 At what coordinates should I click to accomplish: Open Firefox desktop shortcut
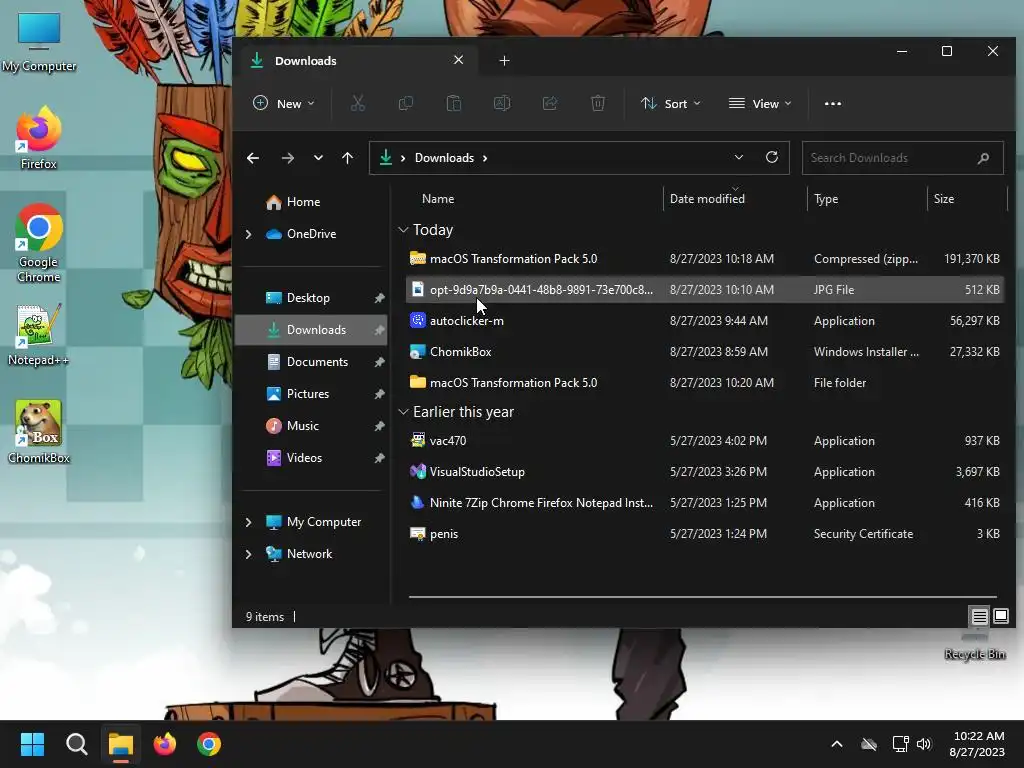click(39, 138)
